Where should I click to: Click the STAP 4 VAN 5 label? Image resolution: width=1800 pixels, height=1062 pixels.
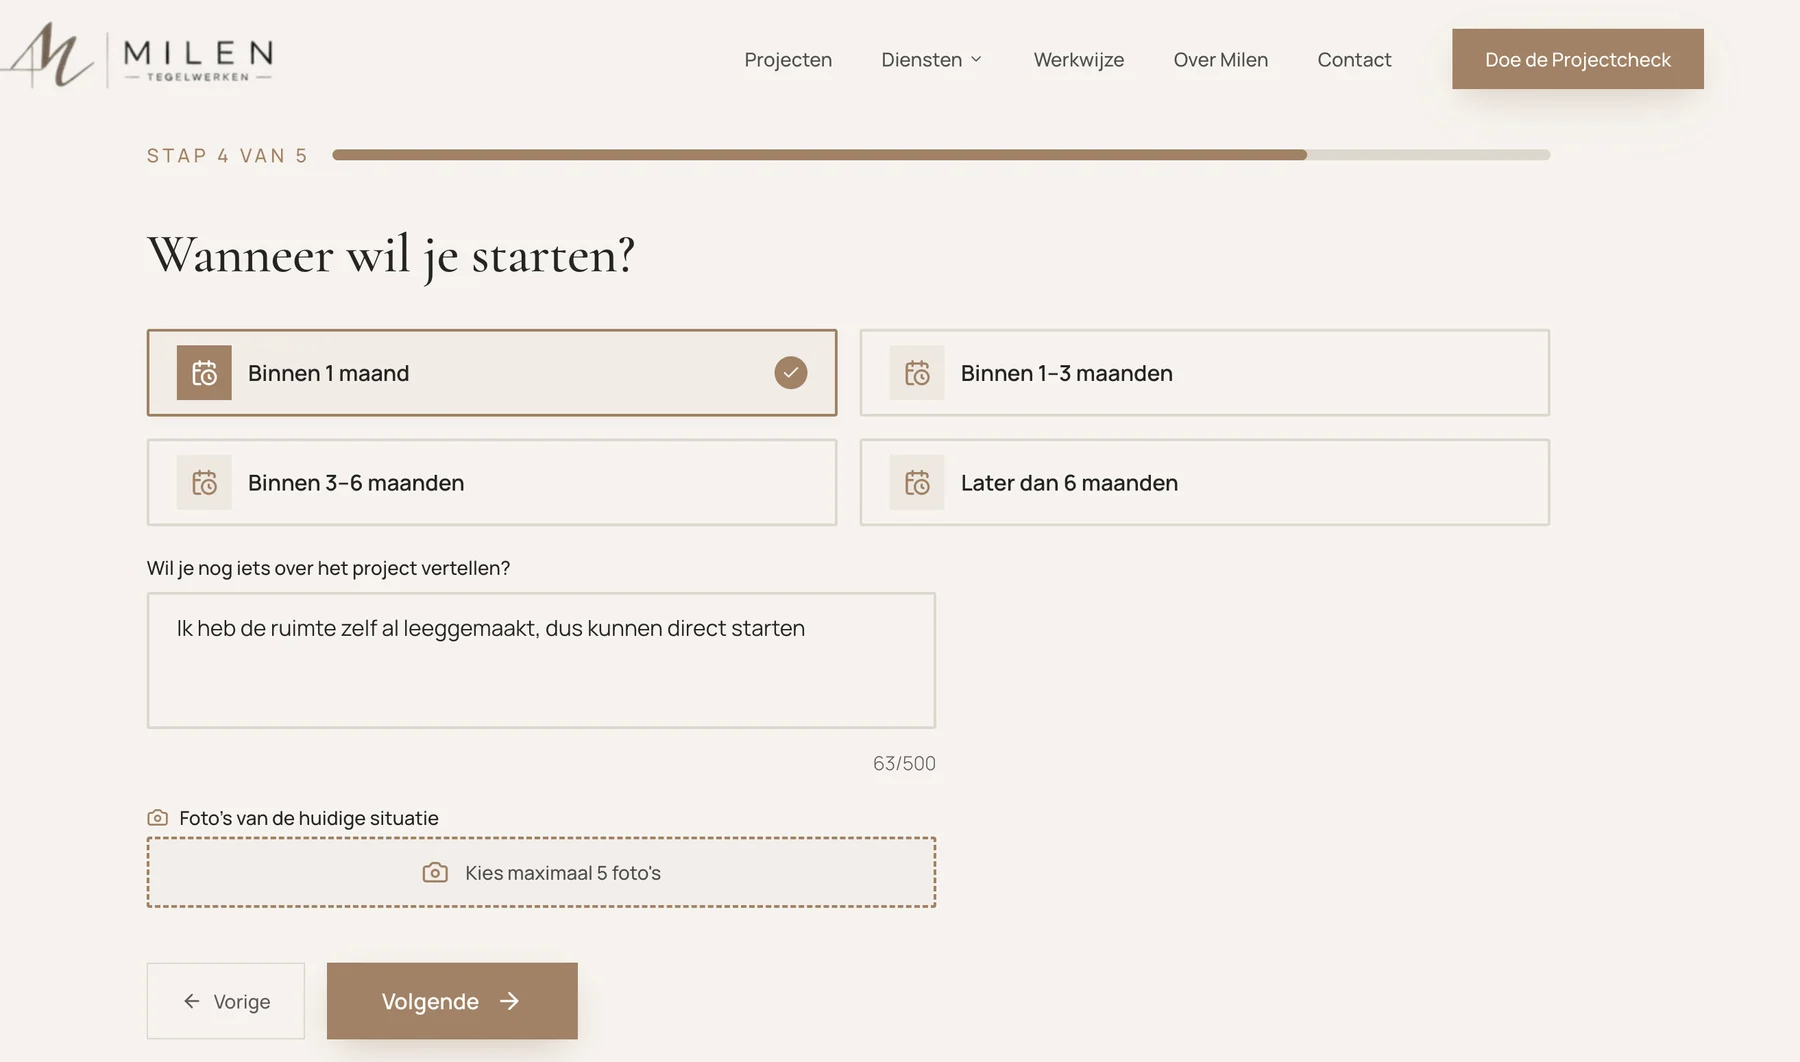point(227,156)
